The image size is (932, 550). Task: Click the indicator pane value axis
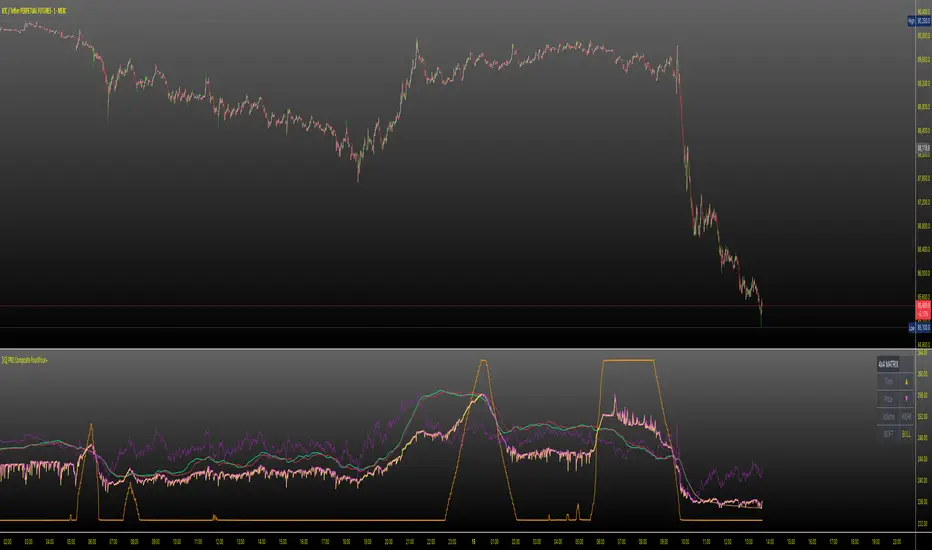pos(923,440)
